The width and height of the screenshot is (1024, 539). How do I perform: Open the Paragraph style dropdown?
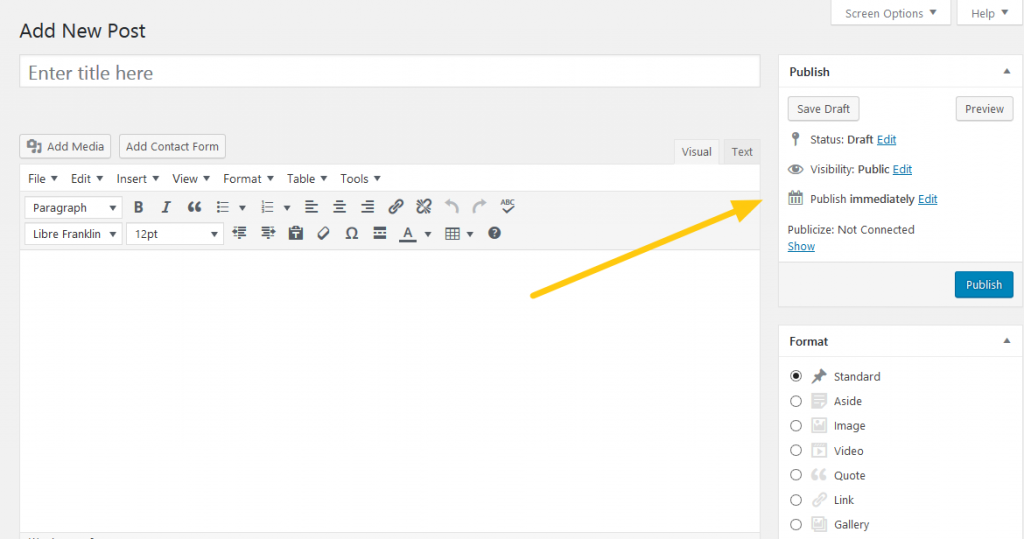tap(73, 208)
